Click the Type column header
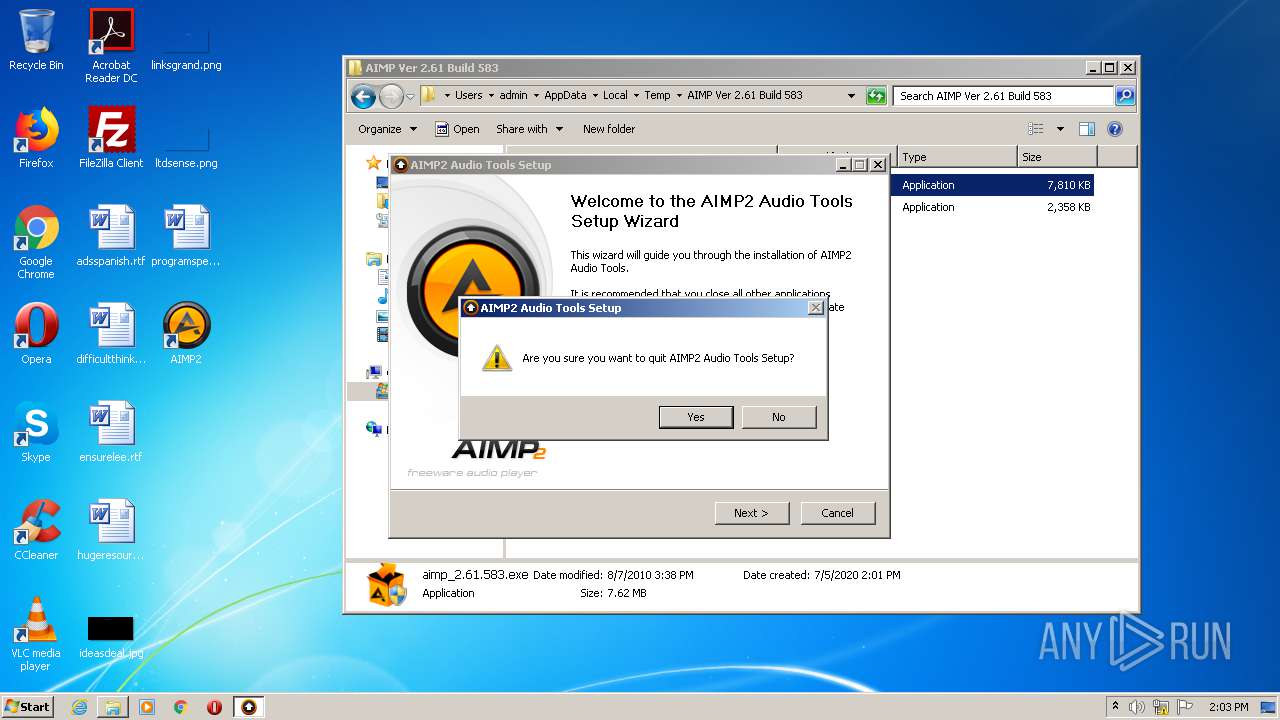Screen dimensions: 1280x720 (x=957, y=157)
